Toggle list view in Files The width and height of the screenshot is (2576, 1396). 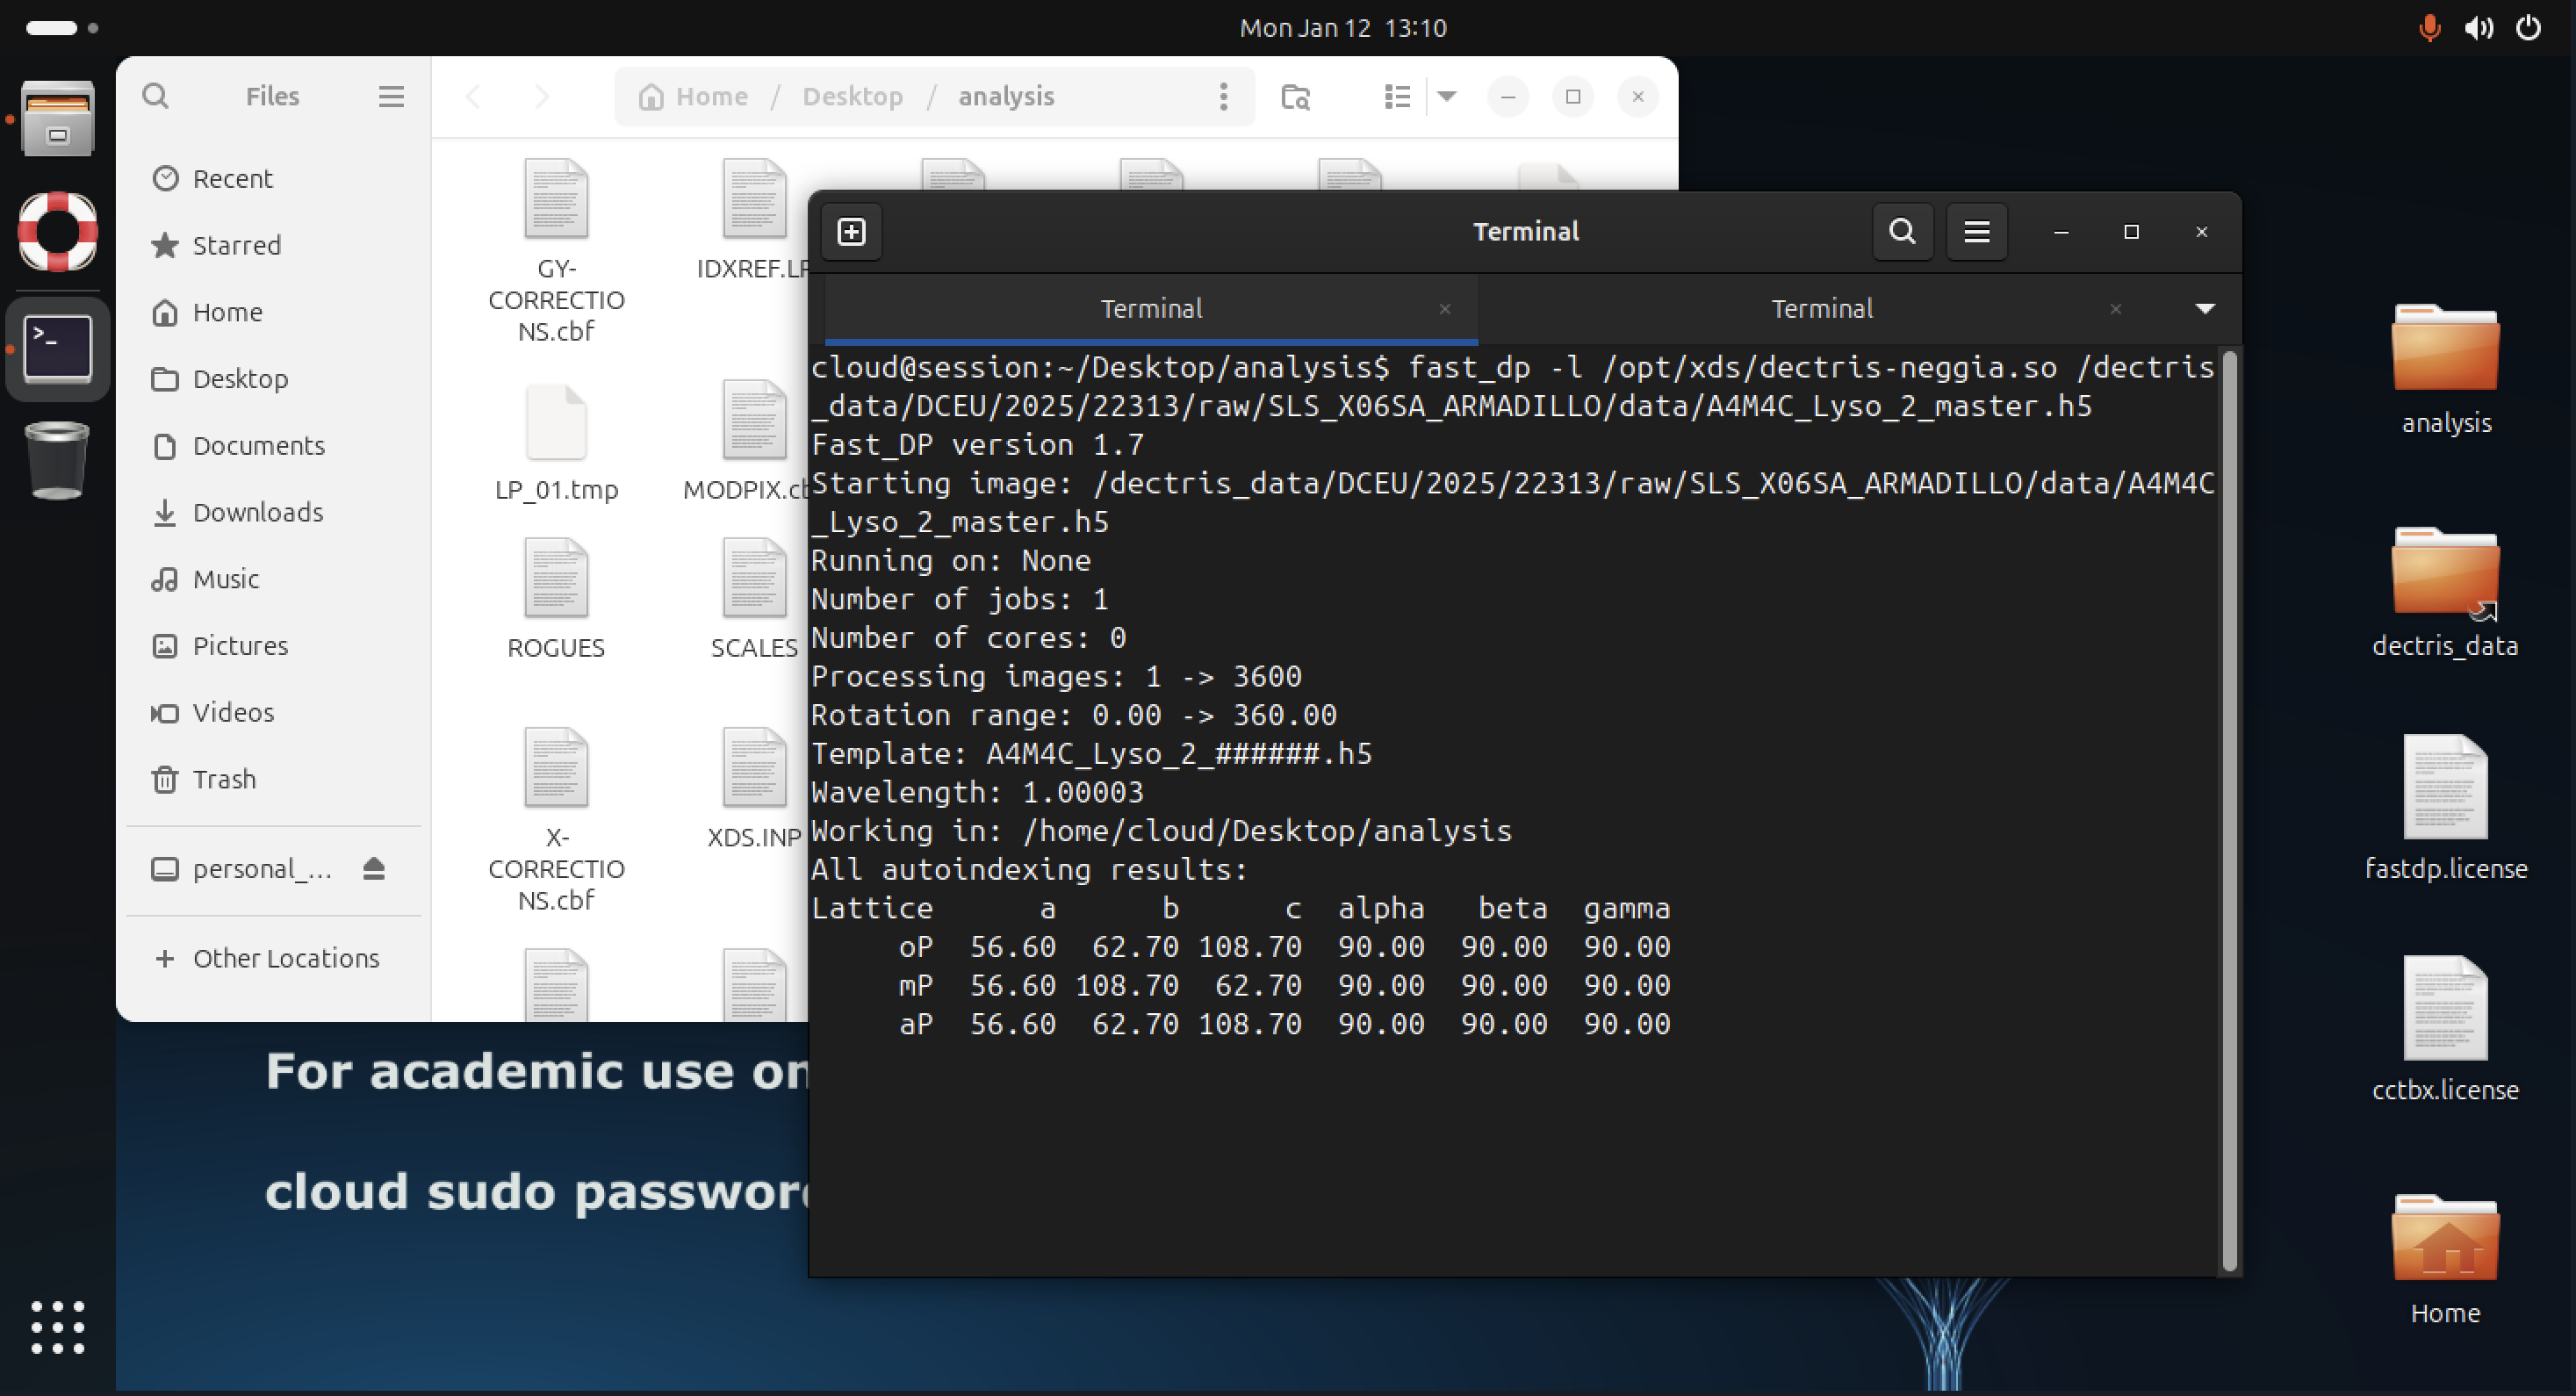tap(1397, 97)
